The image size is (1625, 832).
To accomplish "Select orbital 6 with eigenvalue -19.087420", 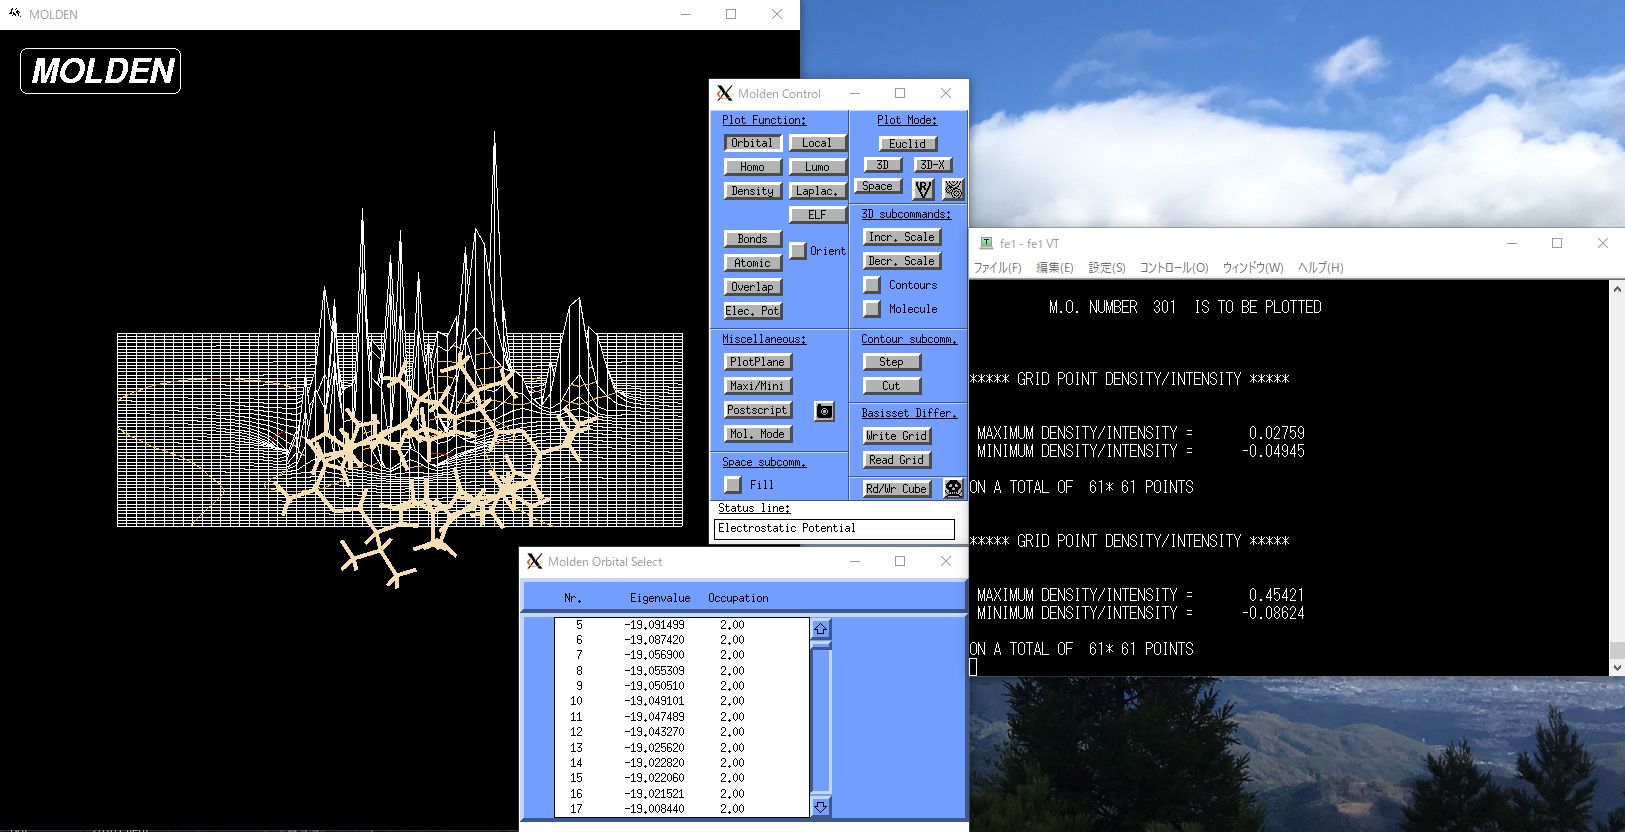I will (682, 640).
